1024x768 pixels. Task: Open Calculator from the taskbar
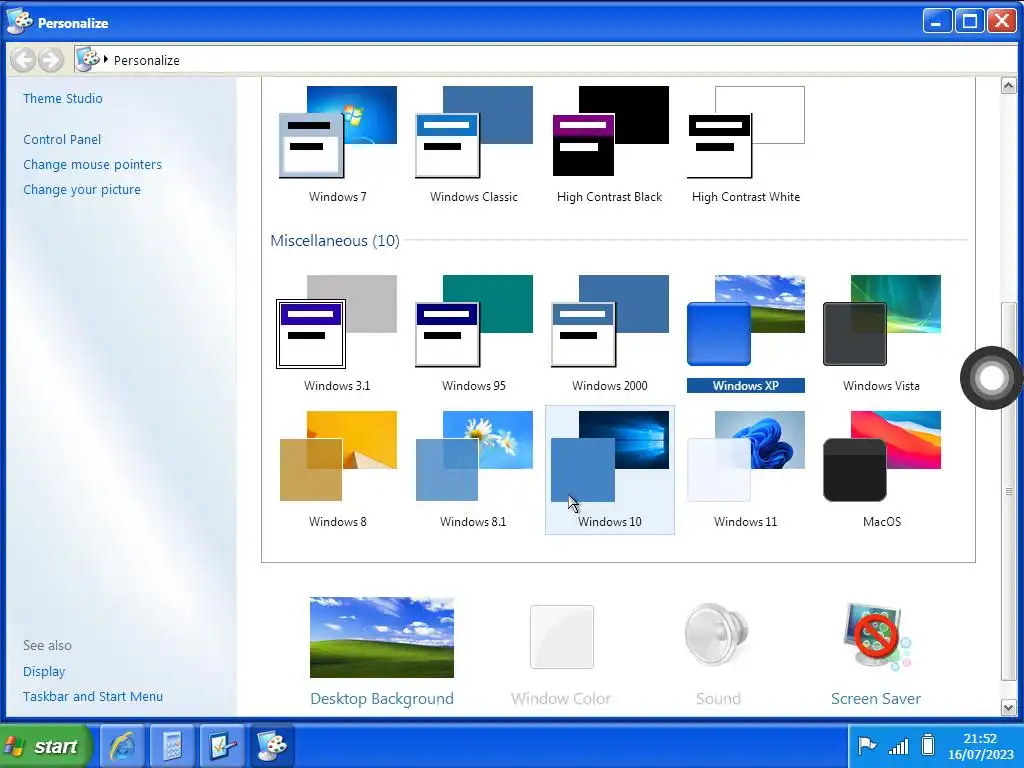[172, 745]
